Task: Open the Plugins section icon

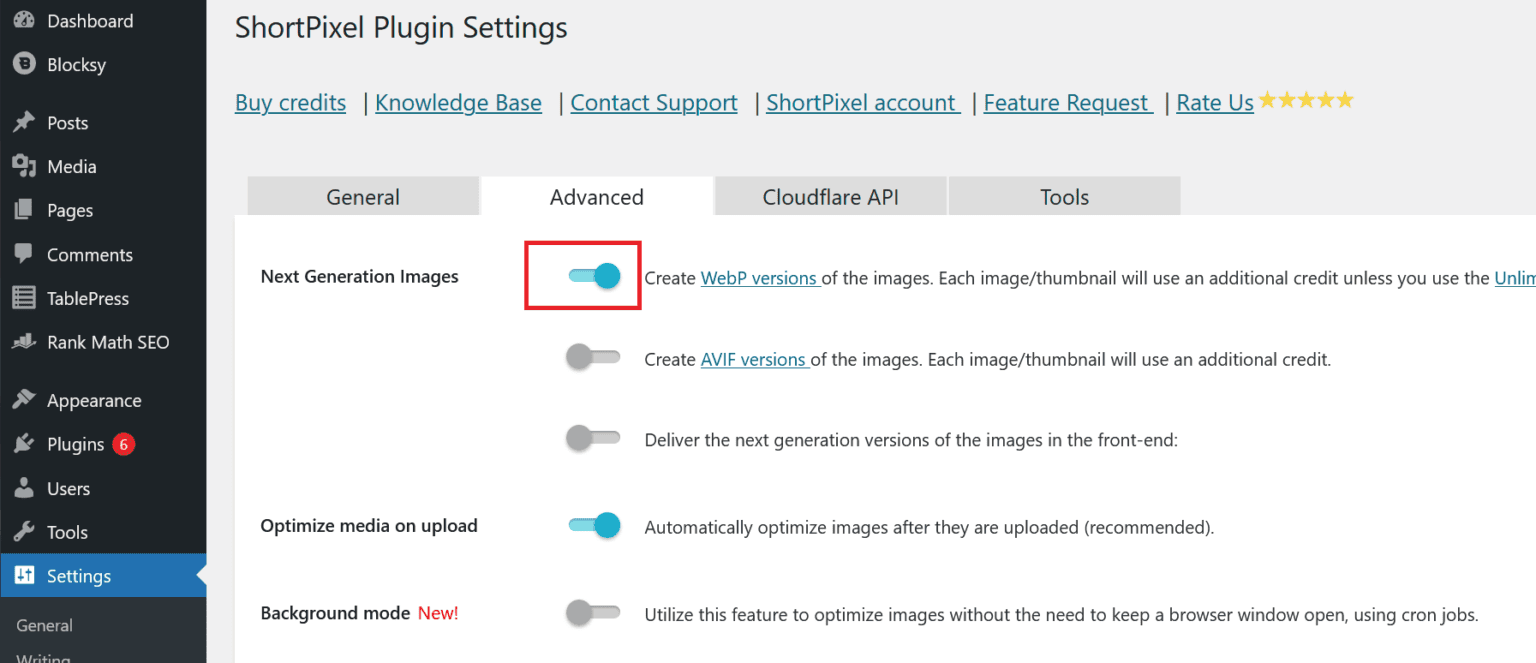Action: pos(24,443)
